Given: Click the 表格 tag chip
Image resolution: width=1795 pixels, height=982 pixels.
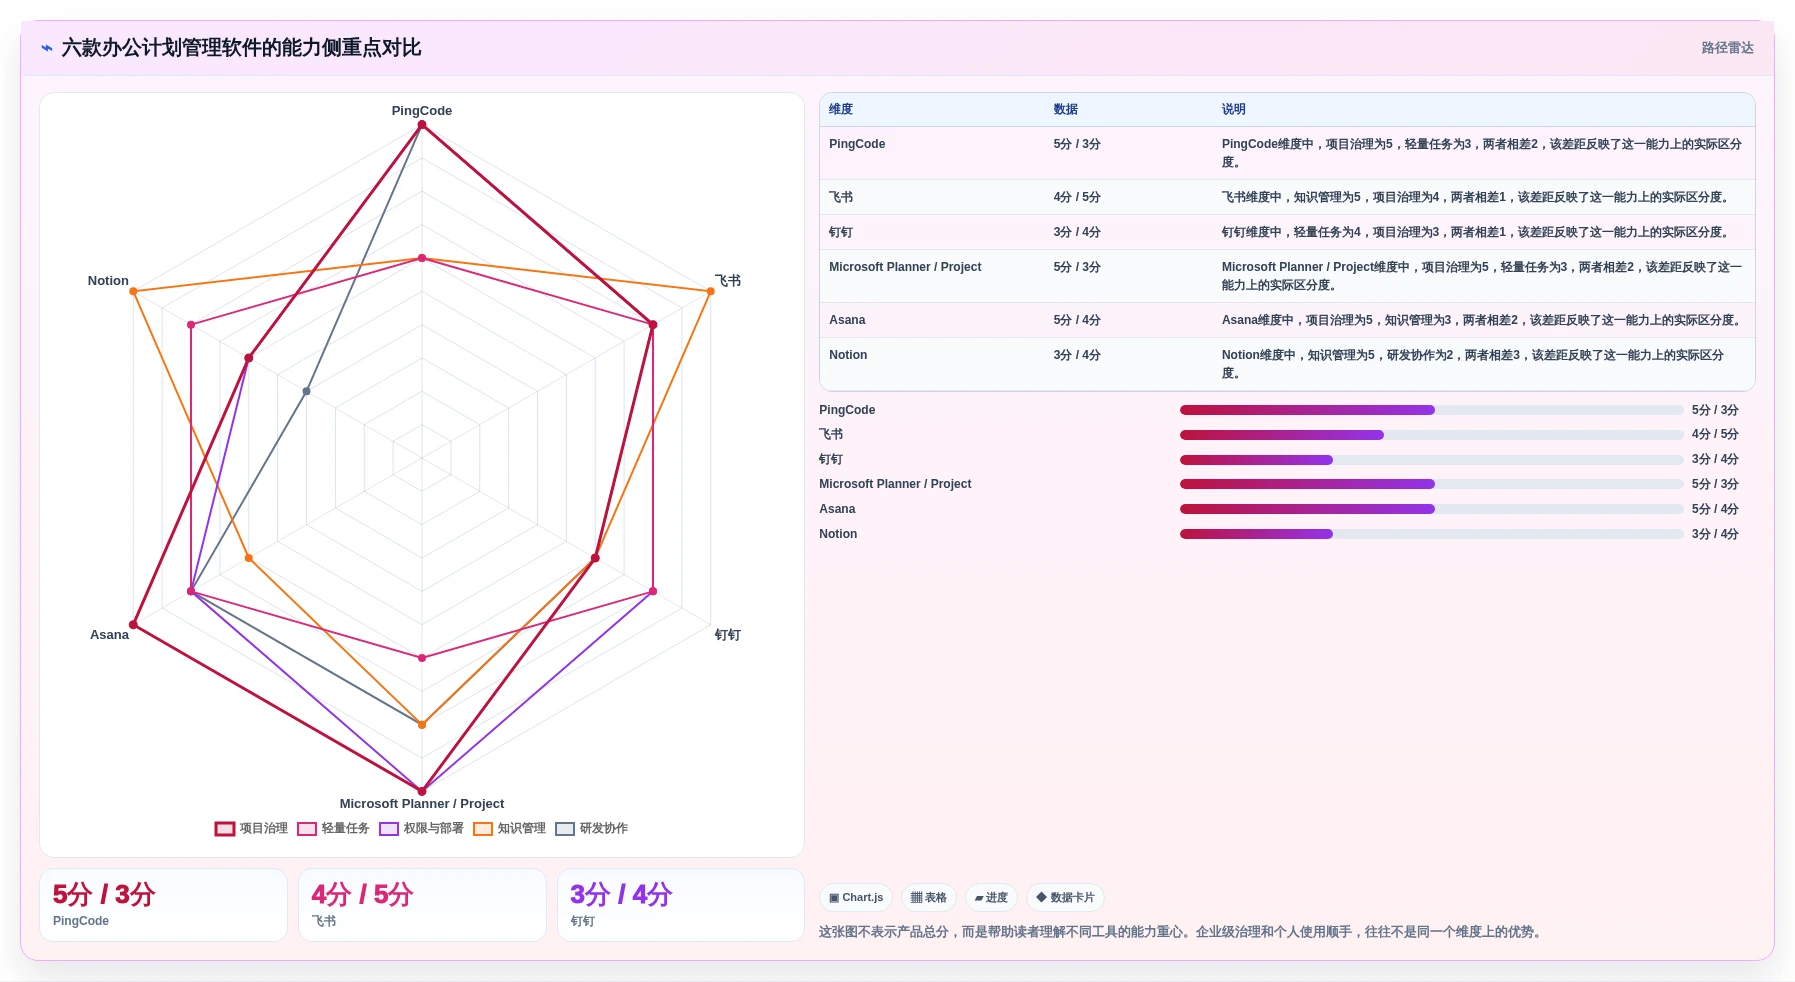Looking at the screenshot, I should (x=929, y=898).
